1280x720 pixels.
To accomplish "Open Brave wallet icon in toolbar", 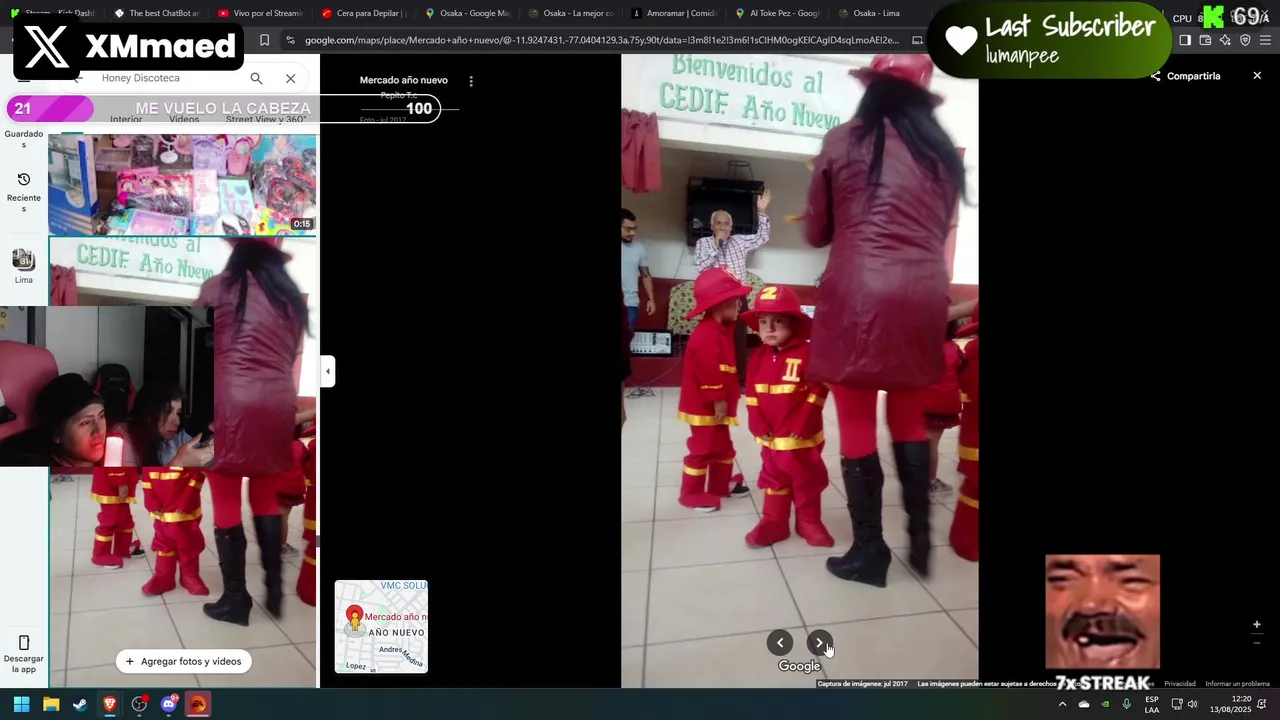I will point(1205,40).
